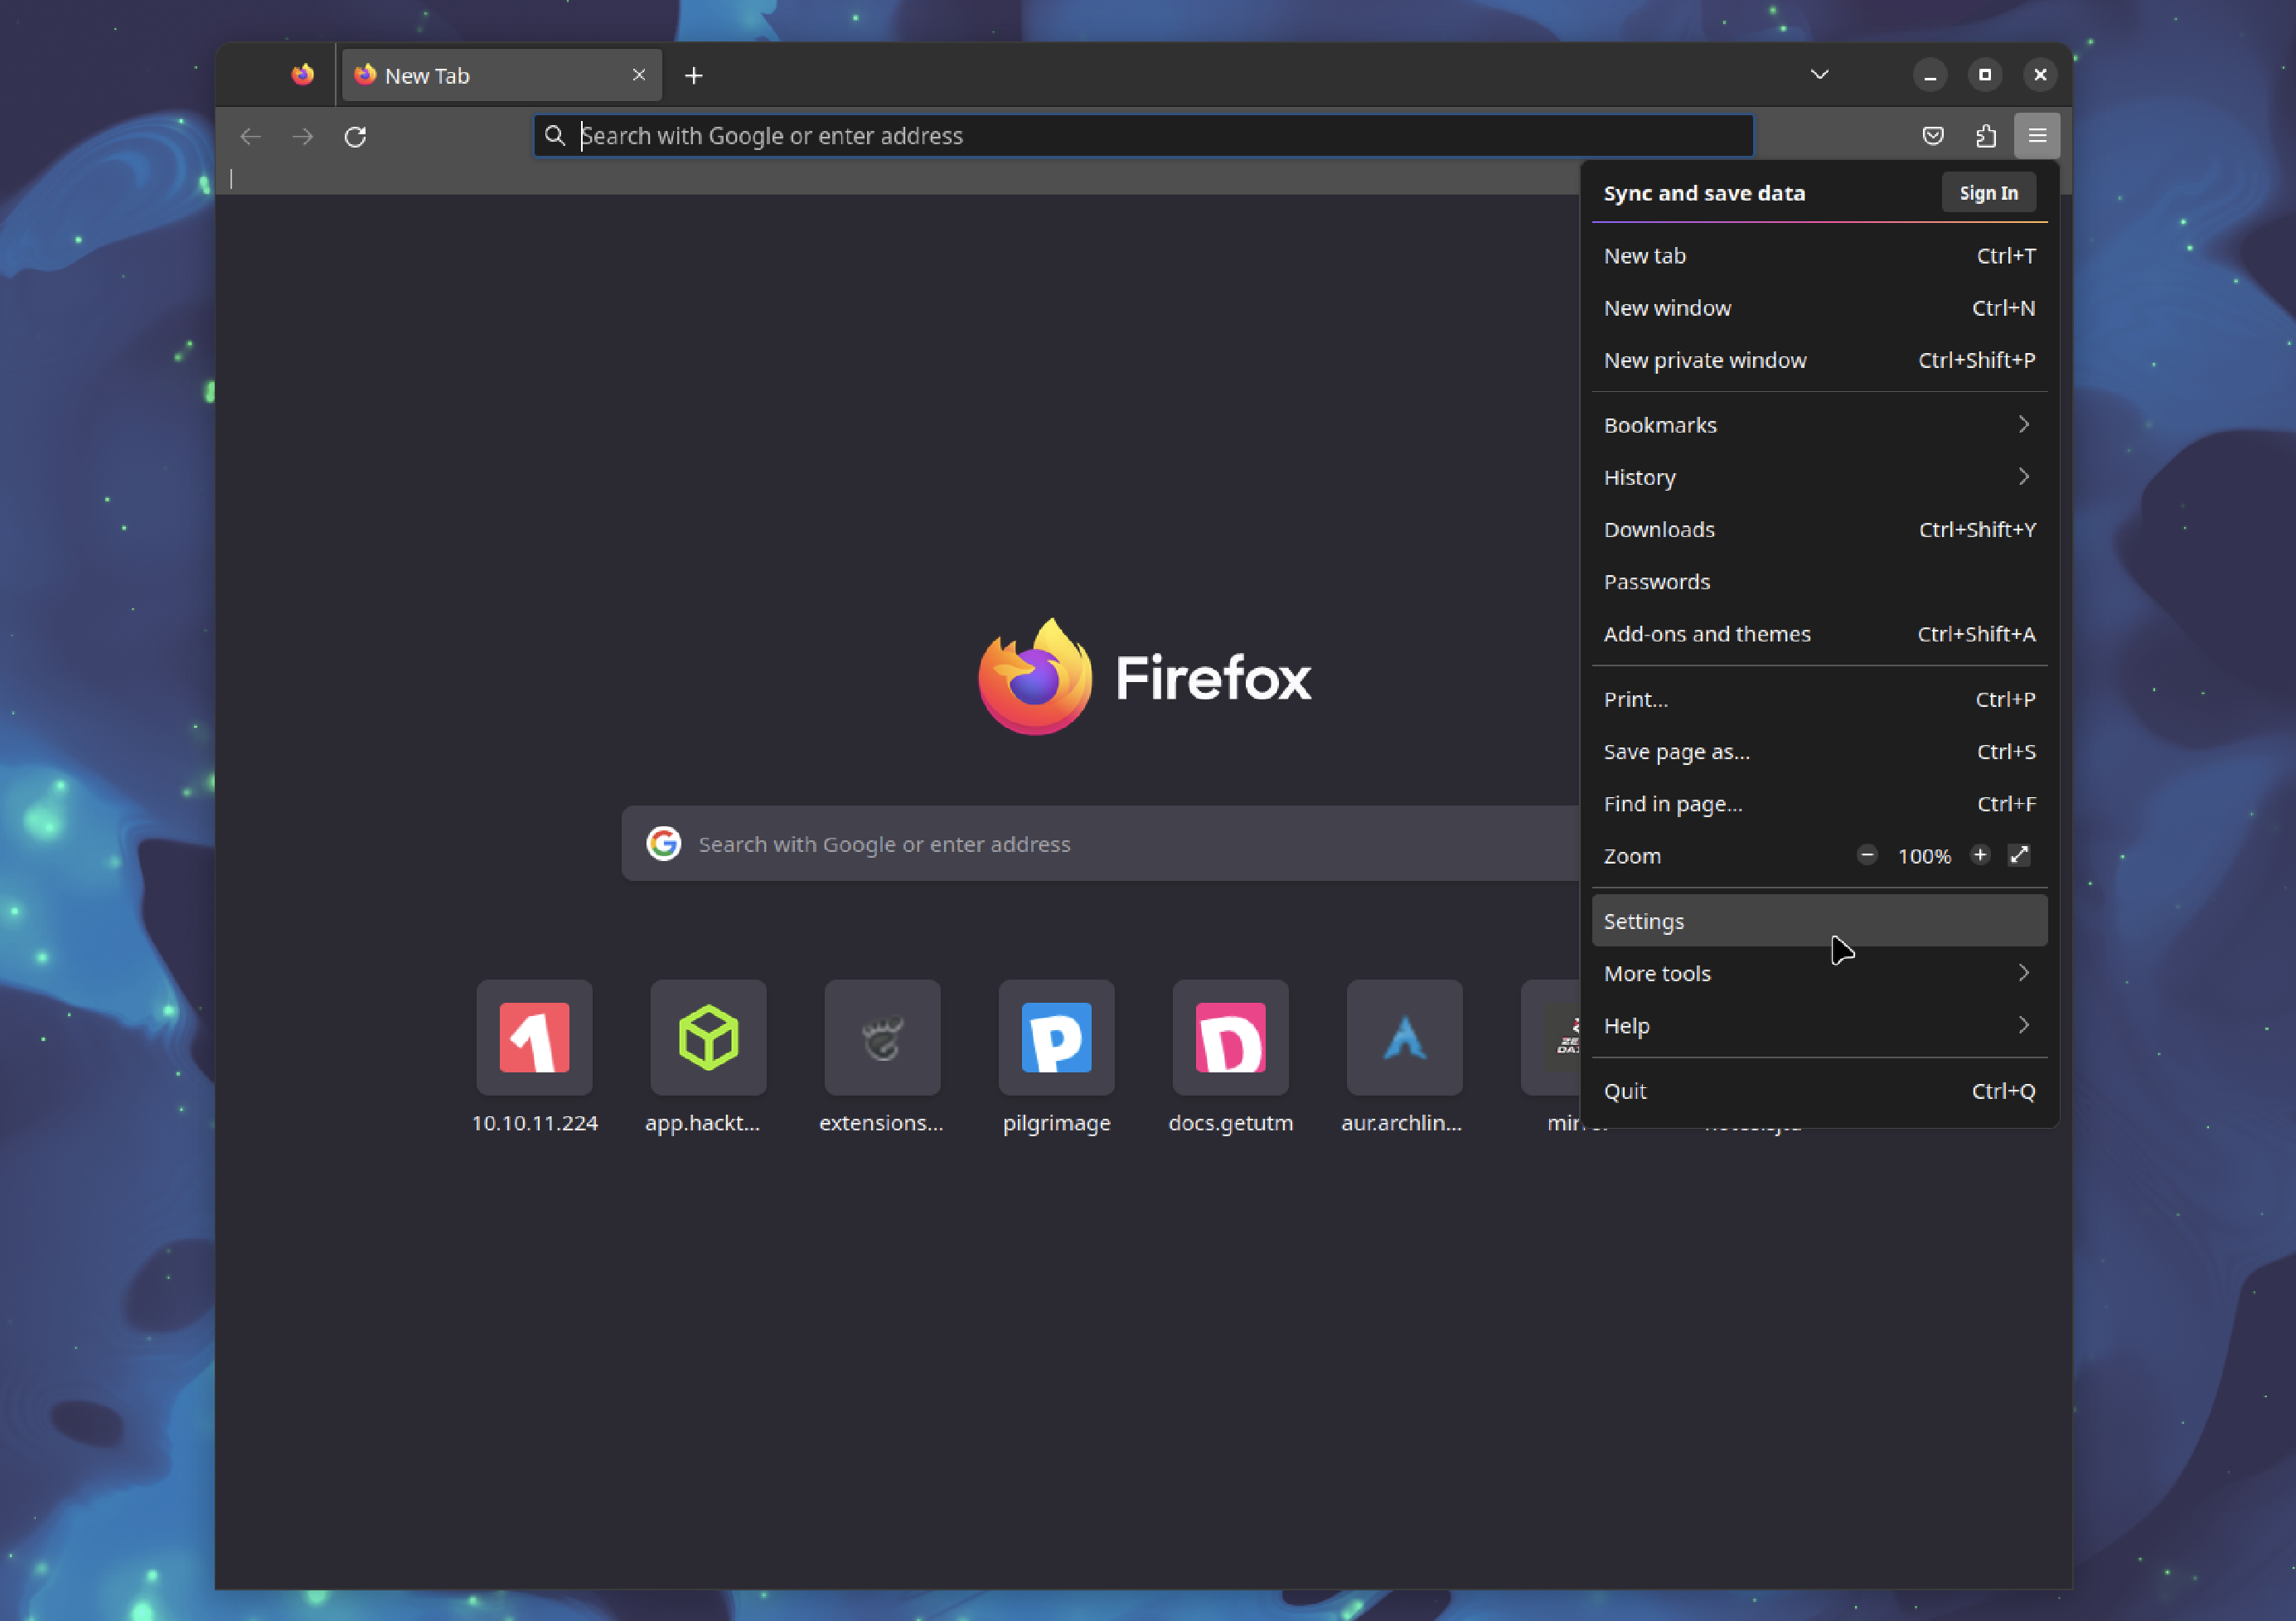Select Print... menu entry
This screenshot has width=2296, height=1621.
click(x=1819, y=699)
